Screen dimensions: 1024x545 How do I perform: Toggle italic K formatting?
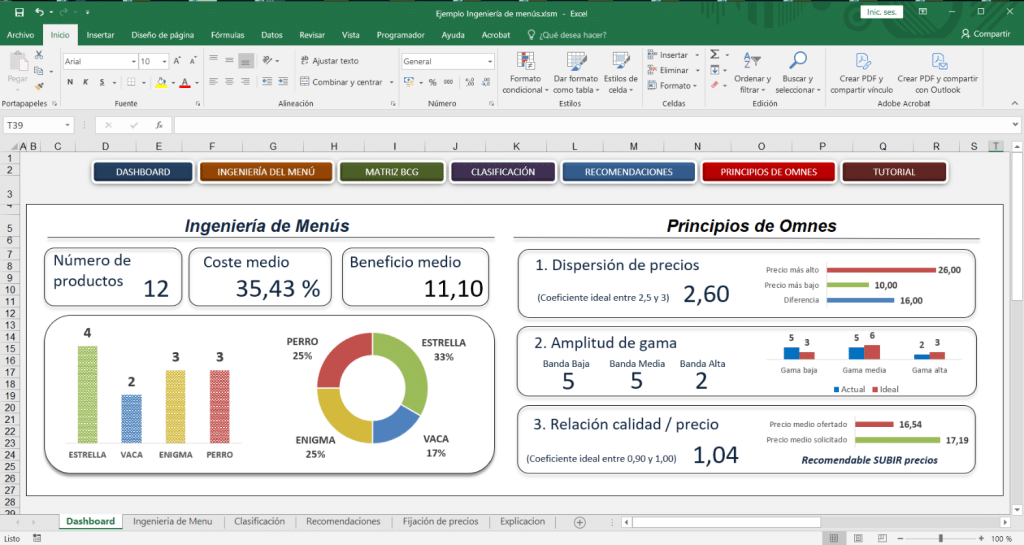[x=86, y=82]
